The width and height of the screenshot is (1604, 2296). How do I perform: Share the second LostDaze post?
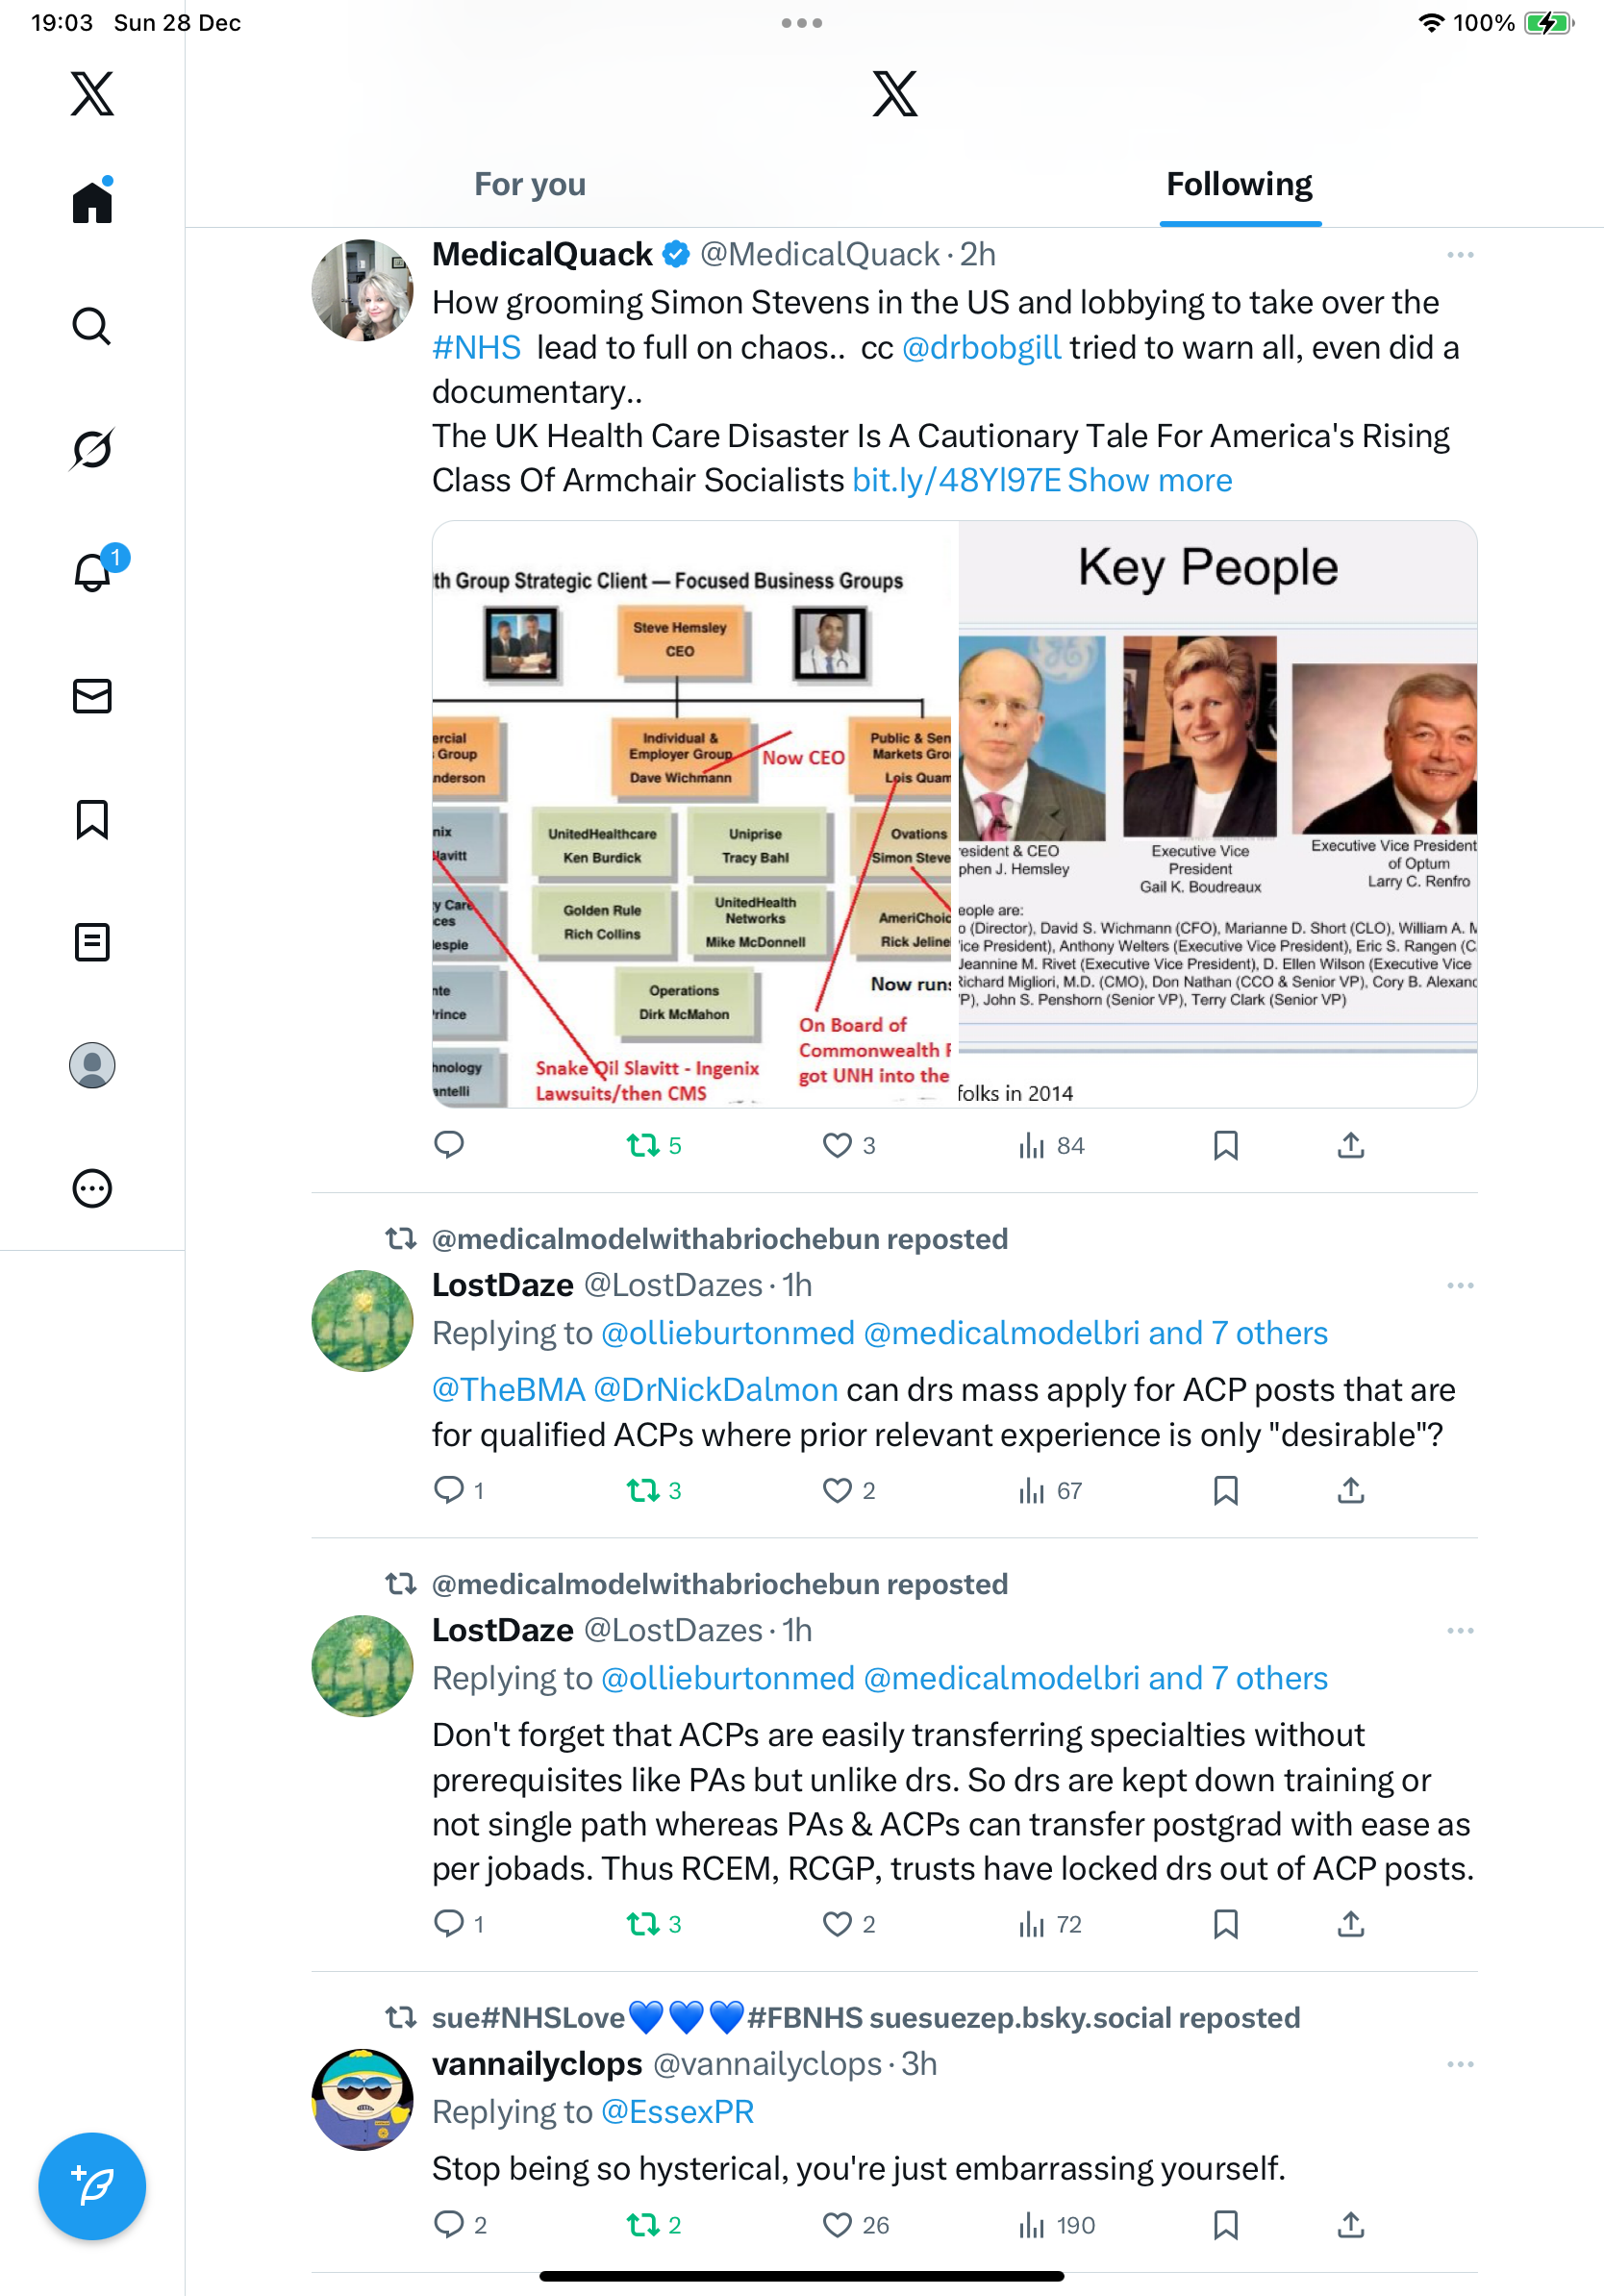(1350, 1923)
